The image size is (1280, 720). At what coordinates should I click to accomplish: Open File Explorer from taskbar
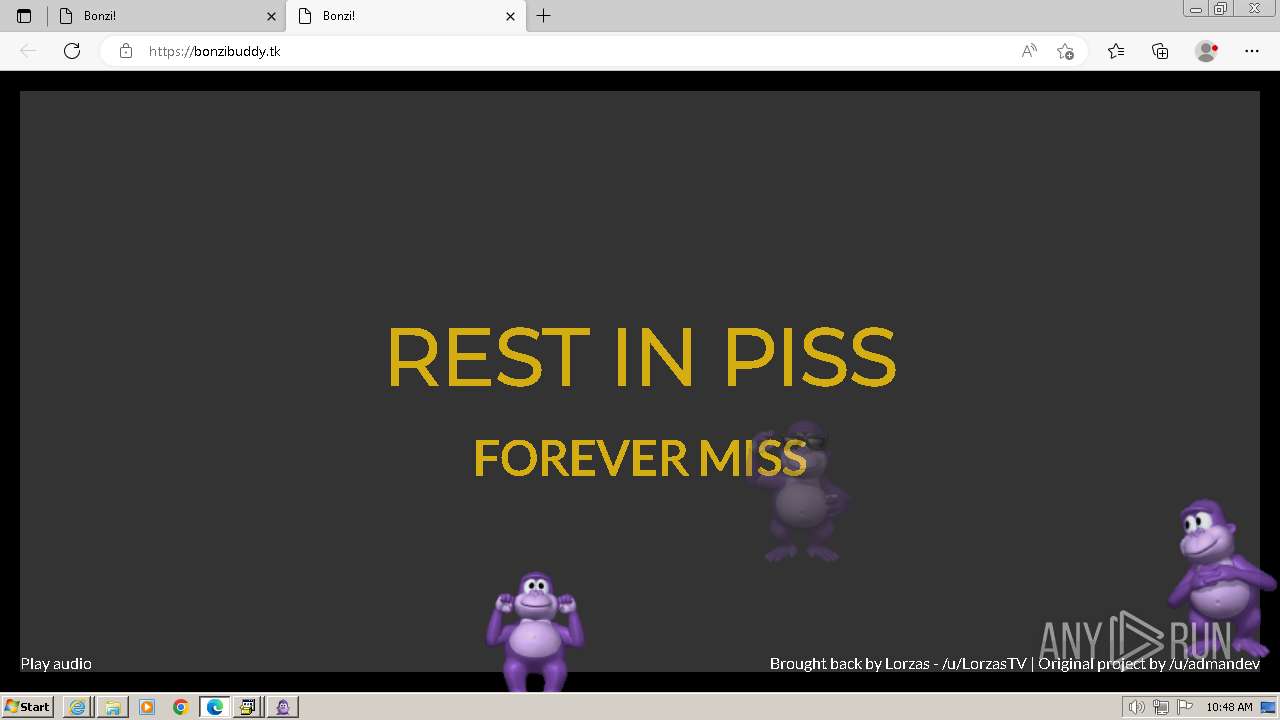point(112,707)
